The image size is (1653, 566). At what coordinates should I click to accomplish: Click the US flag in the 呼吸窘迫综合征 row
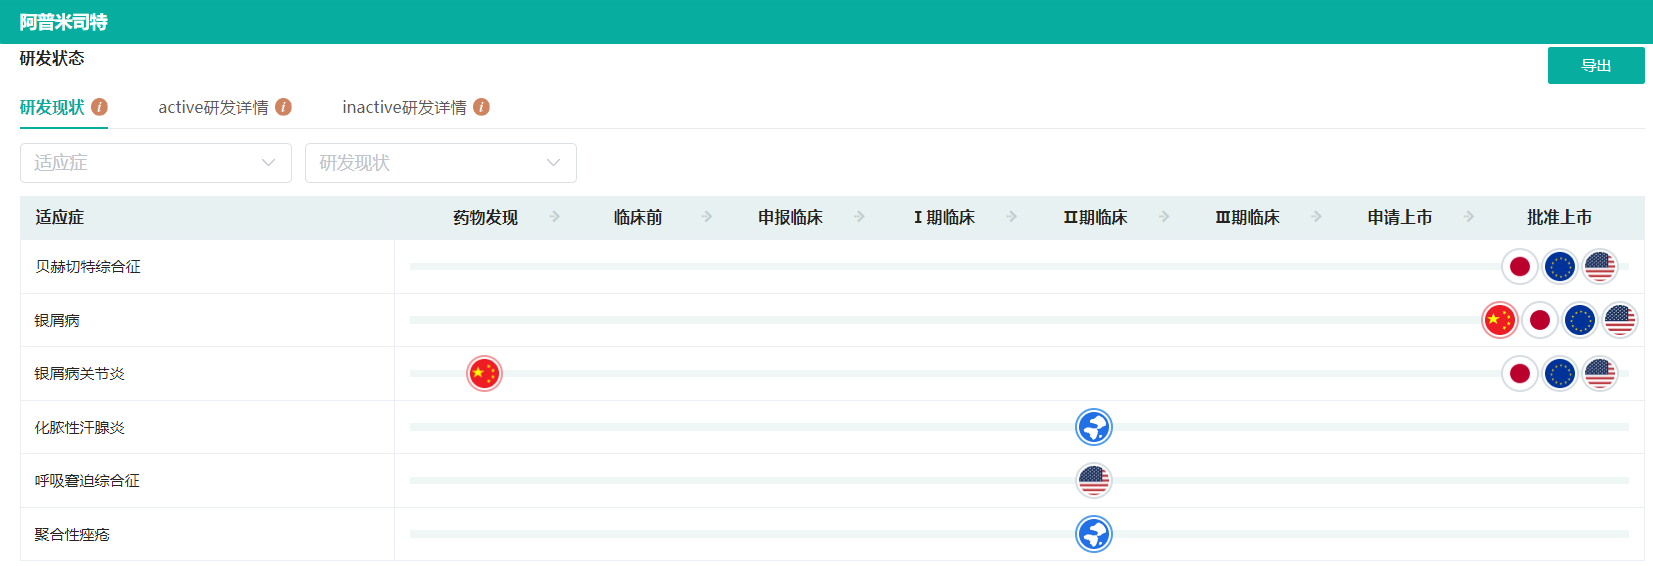pyautogui.click(x=1094, y=480)
